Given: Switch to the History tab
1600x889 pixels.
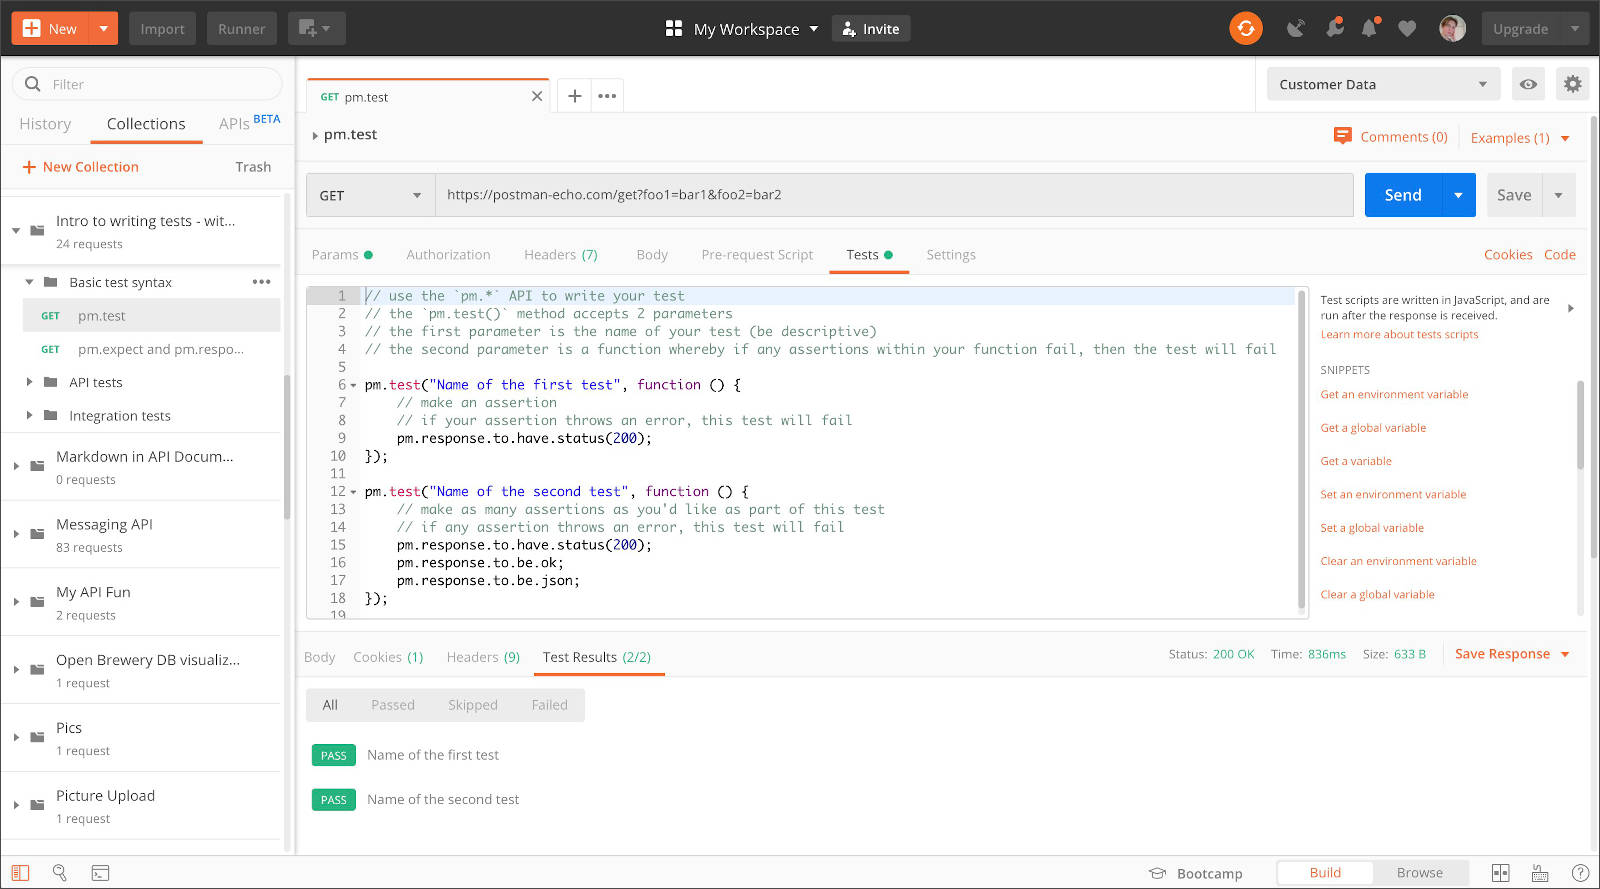Looking at the screenshot, I should pyautogui.click(x=45, y=124).
